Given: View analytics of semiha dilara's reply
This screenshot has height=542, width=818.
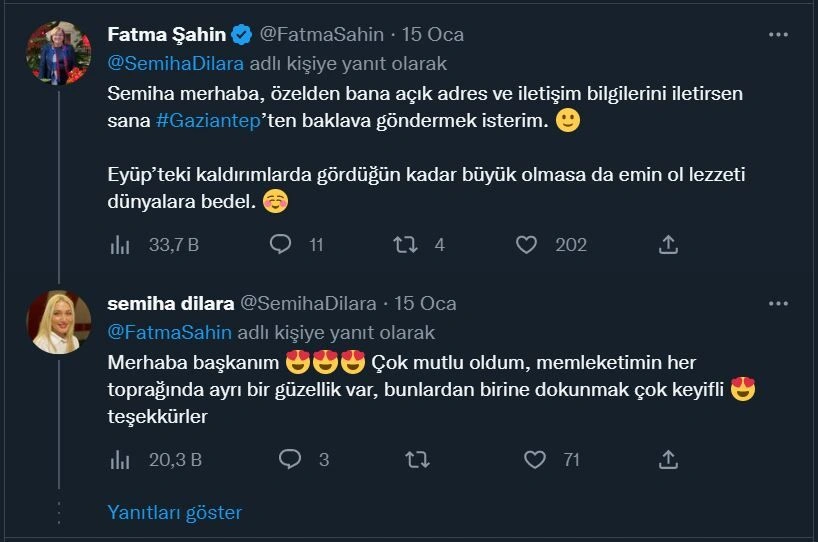Looking at the screenshot, I should click(x=120, y=459).
